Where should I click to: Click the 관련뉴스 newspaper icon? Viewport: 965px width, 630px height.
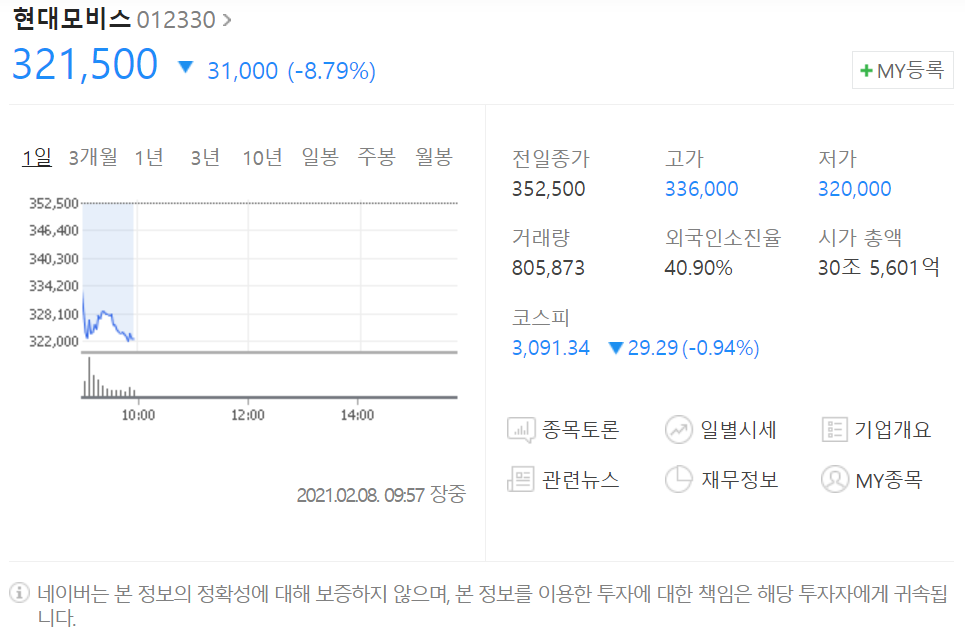click(521, 479)
